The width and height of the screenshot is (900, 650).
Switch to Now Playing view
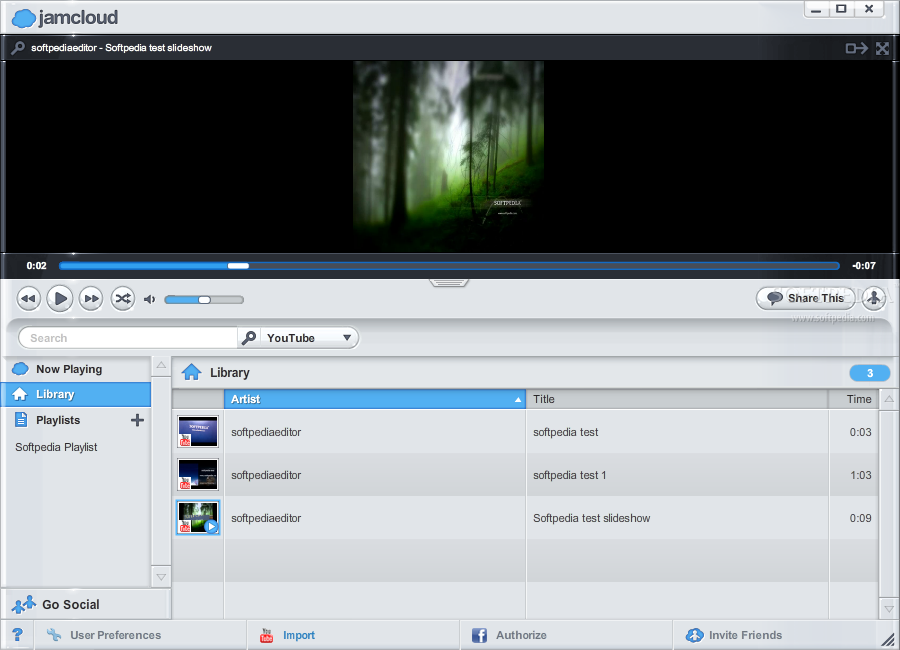tap(76, 369)
